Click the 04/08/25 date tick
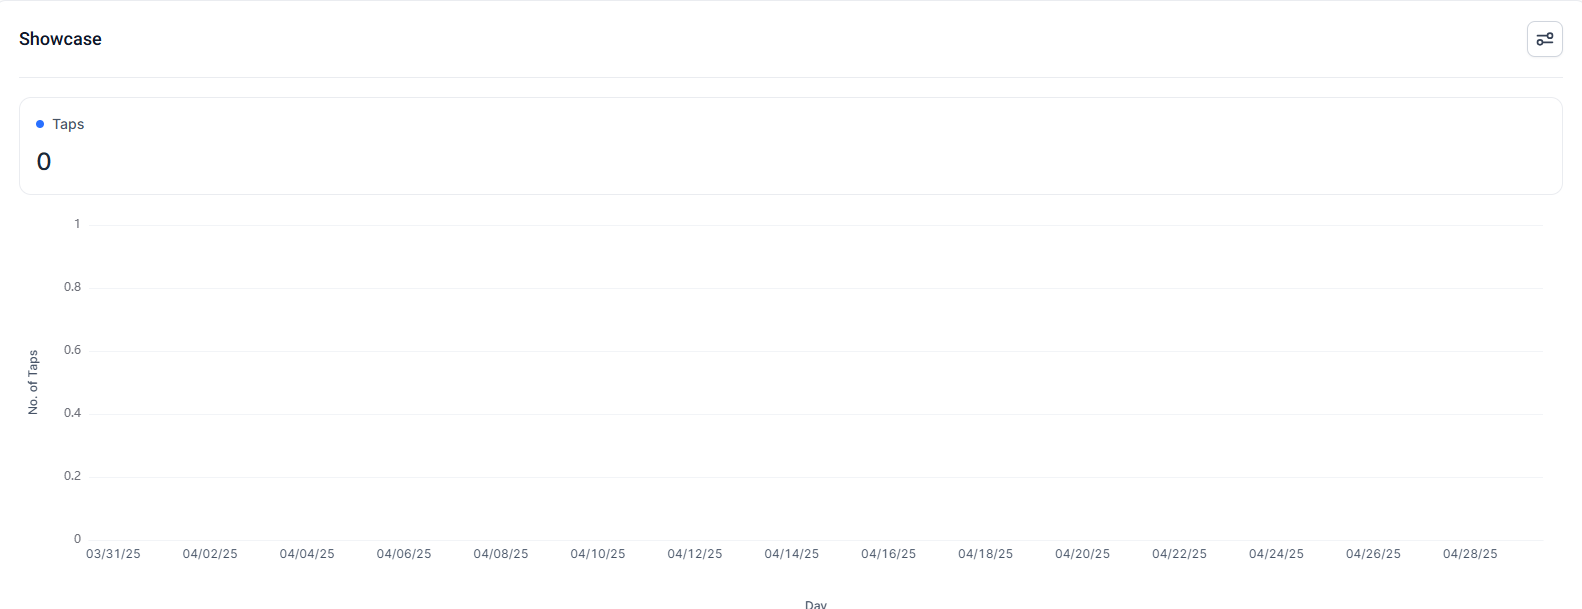This screenshot has width=1582, height=609. (501, 554)
